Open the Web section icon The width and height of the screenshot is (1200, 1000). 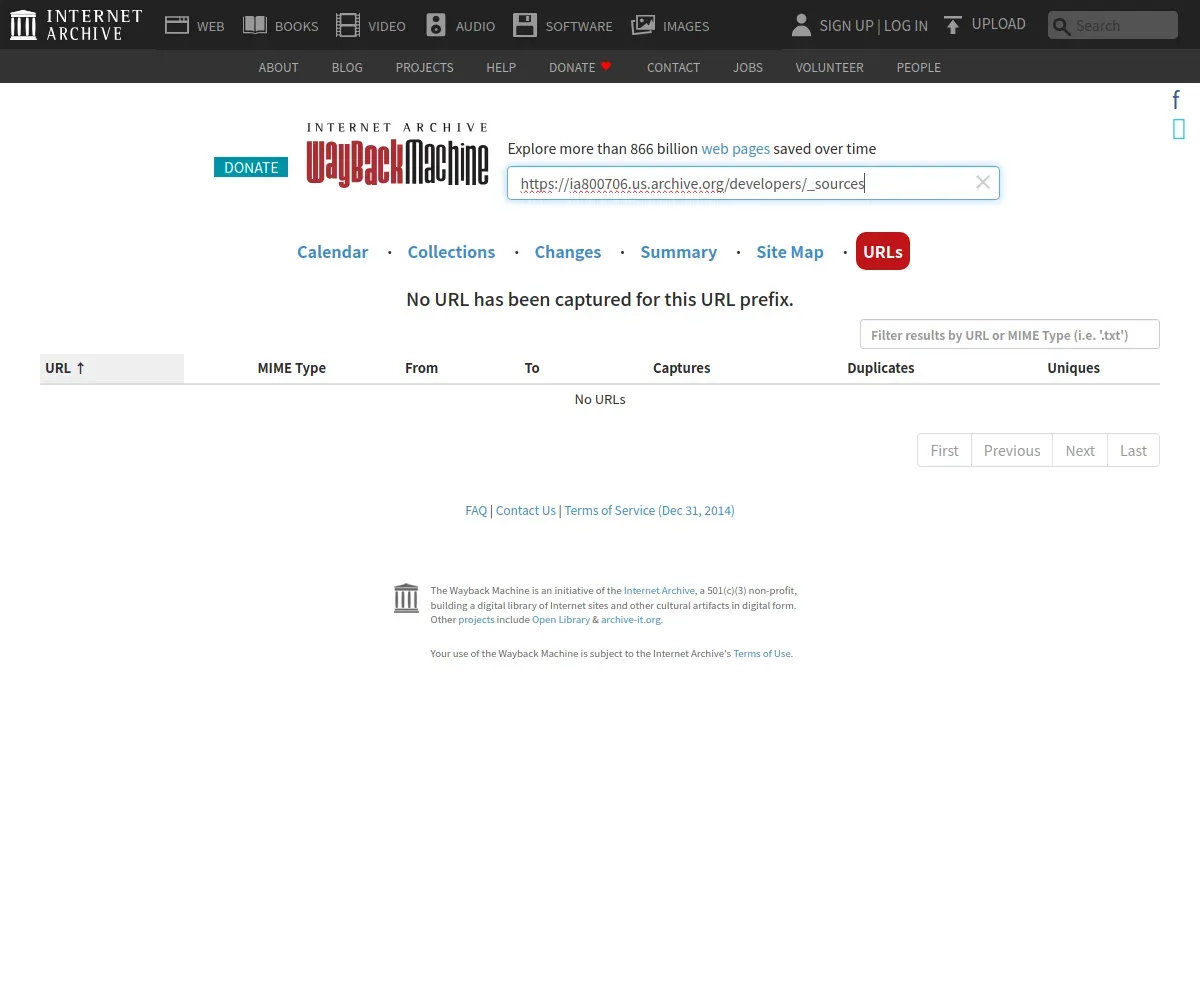177,25
